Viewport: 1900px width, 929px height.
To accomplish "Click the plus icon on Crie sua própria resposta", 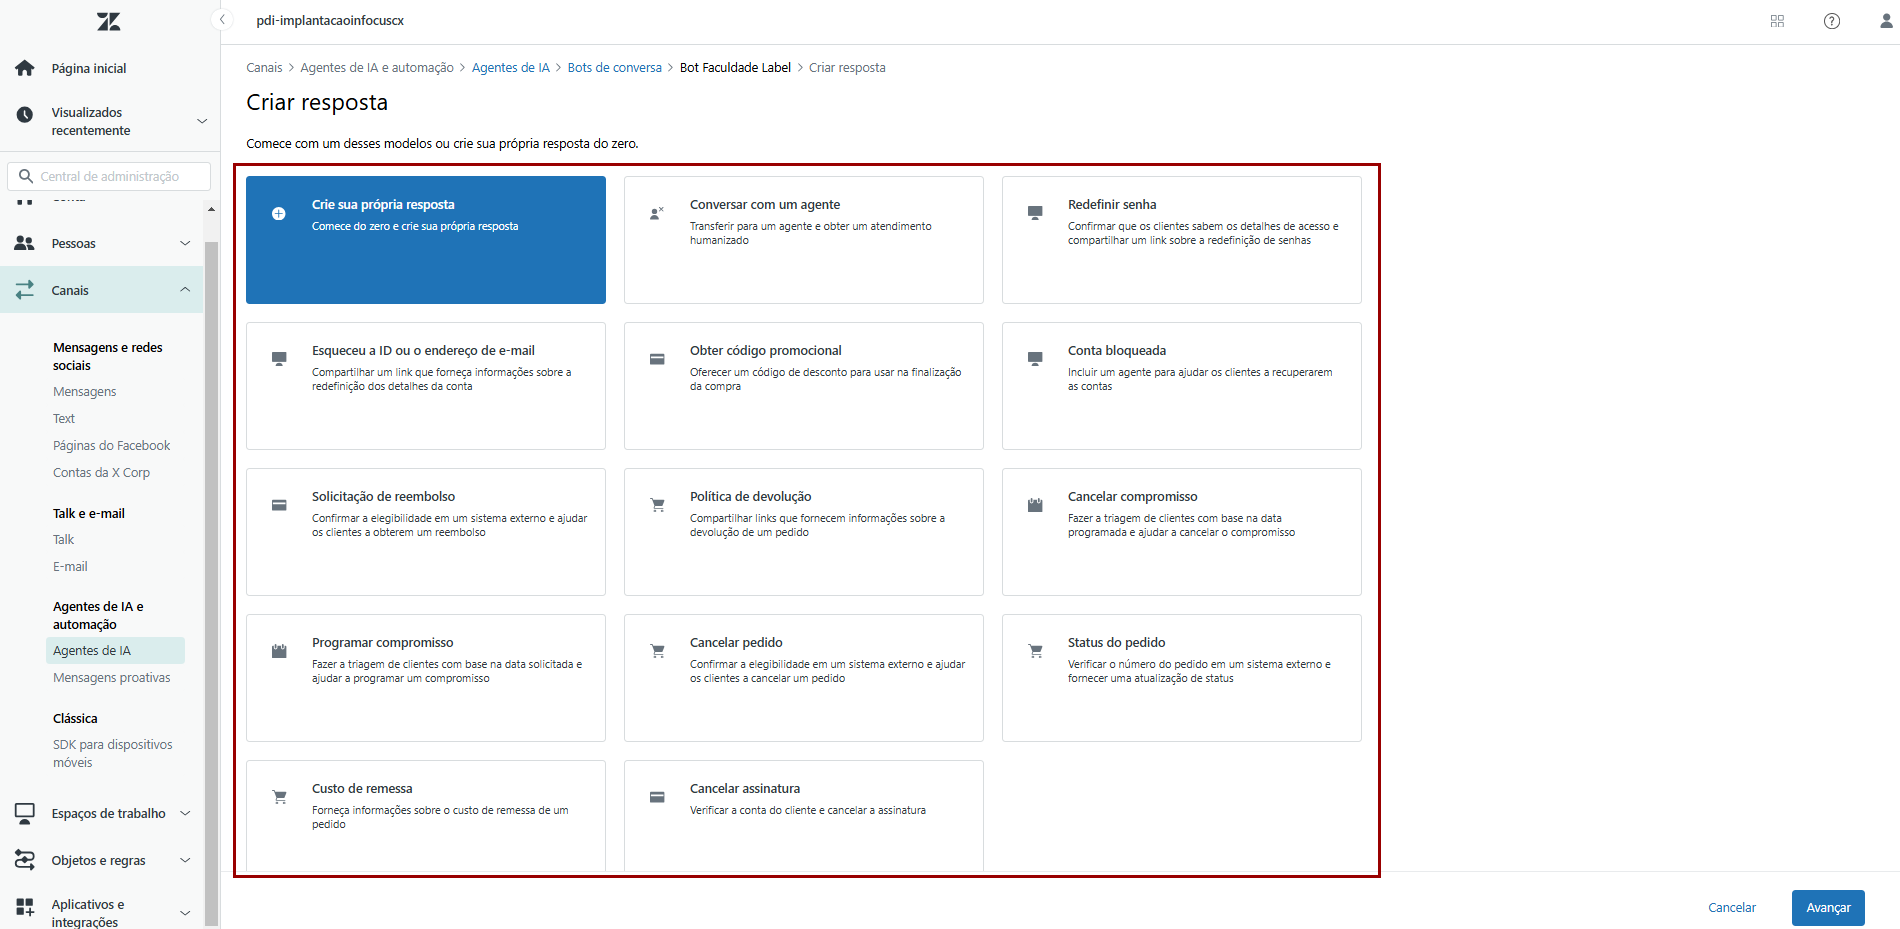I will coord(279,213).
